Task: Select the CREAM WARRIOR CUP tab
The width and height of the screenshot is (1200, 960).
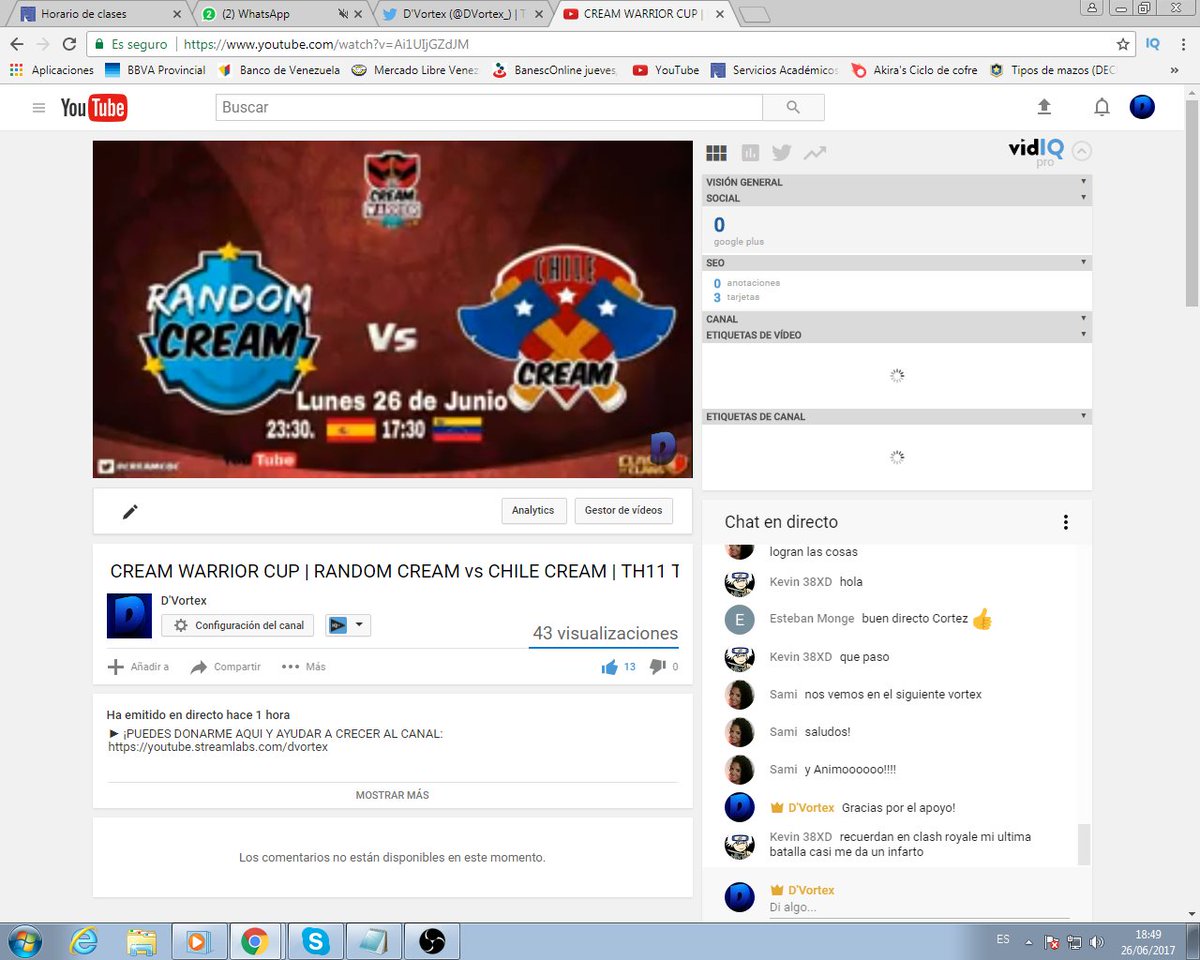Action: [646, 14]
